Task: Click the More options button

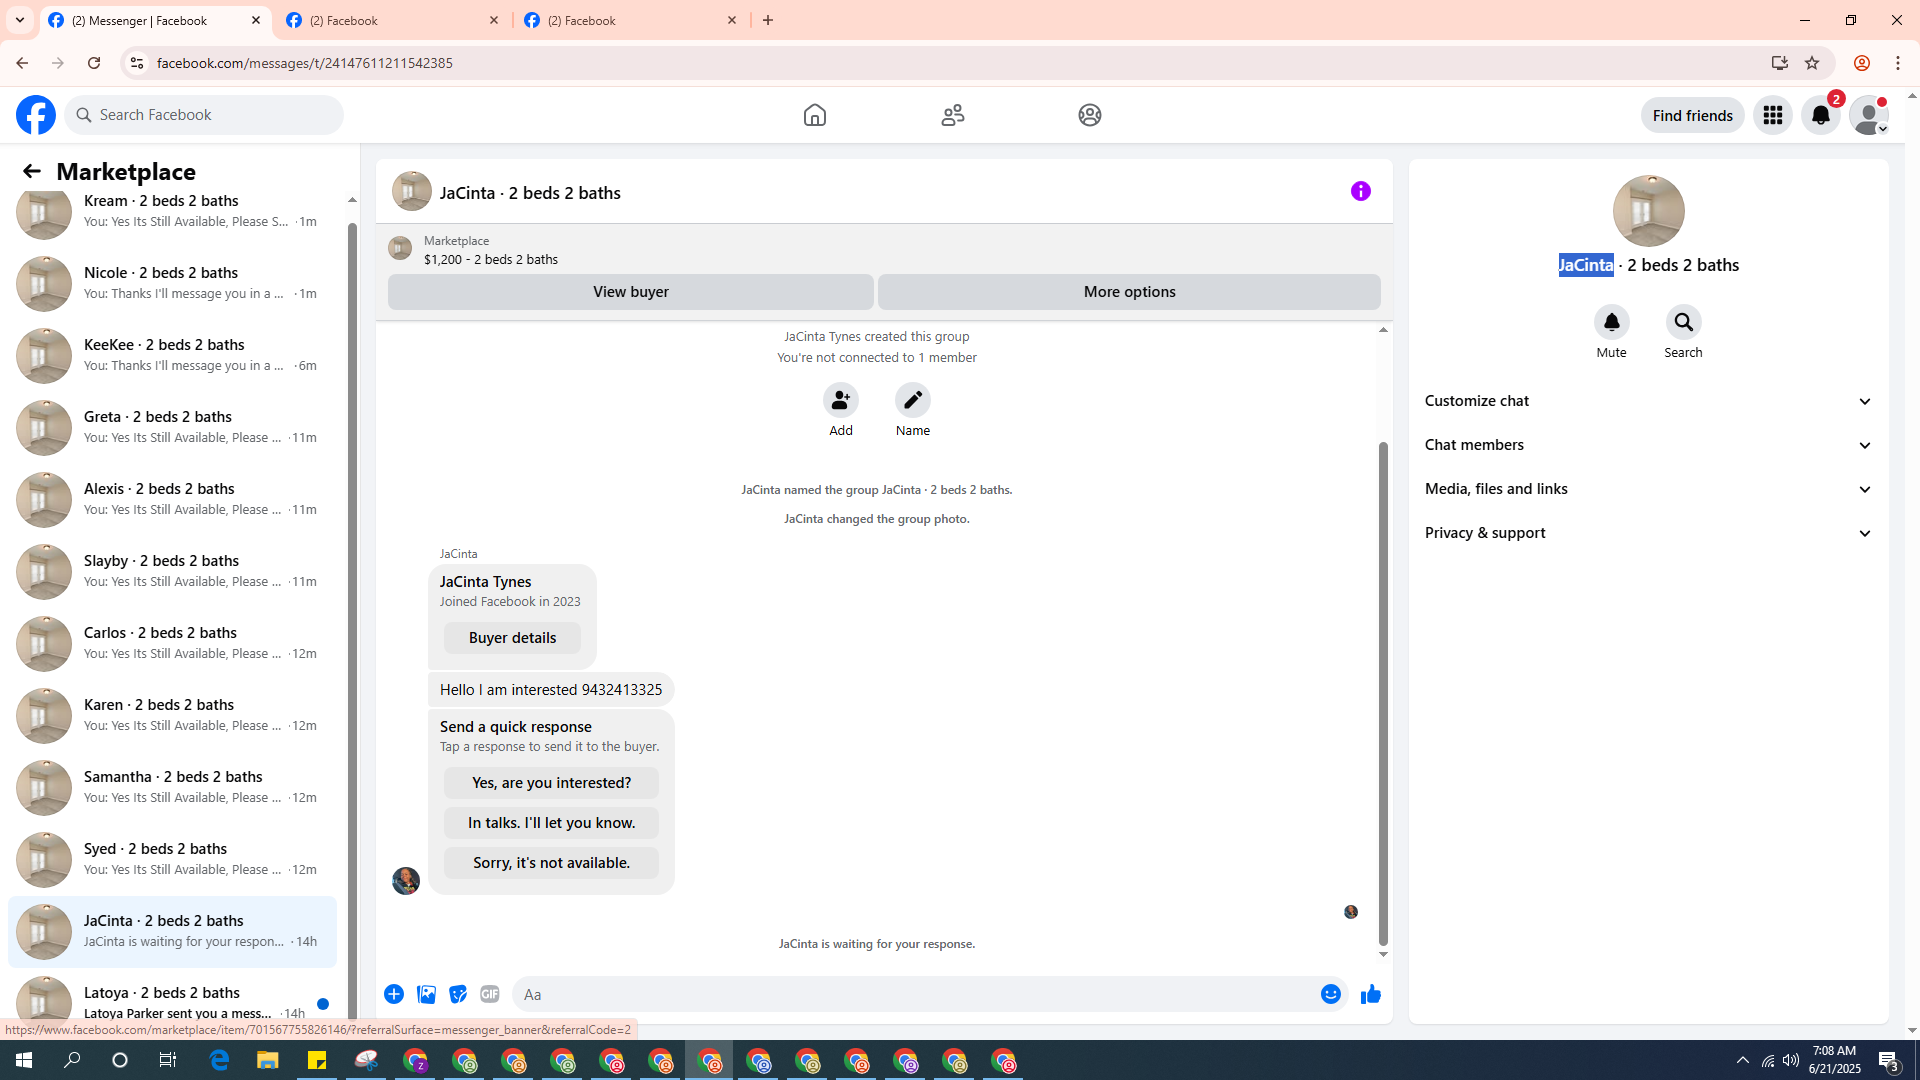Action: click(x=1128, y=292)
